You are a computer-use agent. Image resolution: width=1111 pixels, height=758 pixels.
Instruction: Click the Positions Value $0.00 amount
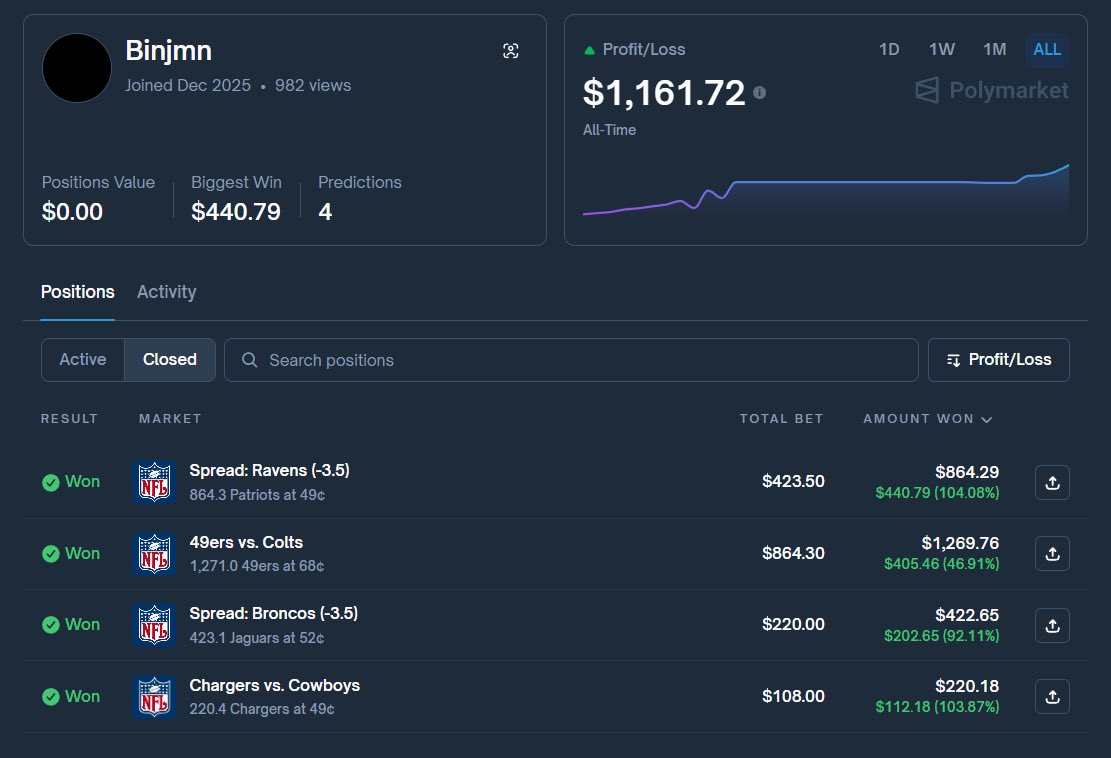(72, 212)
